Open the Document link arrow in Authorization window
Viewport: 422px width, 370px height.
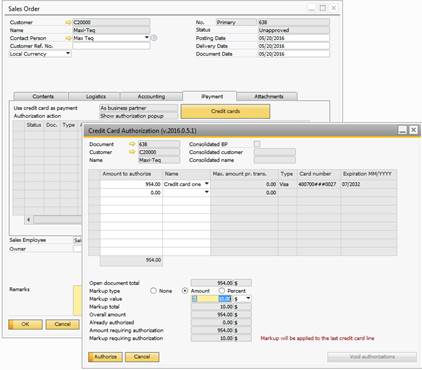pos(132,144)
